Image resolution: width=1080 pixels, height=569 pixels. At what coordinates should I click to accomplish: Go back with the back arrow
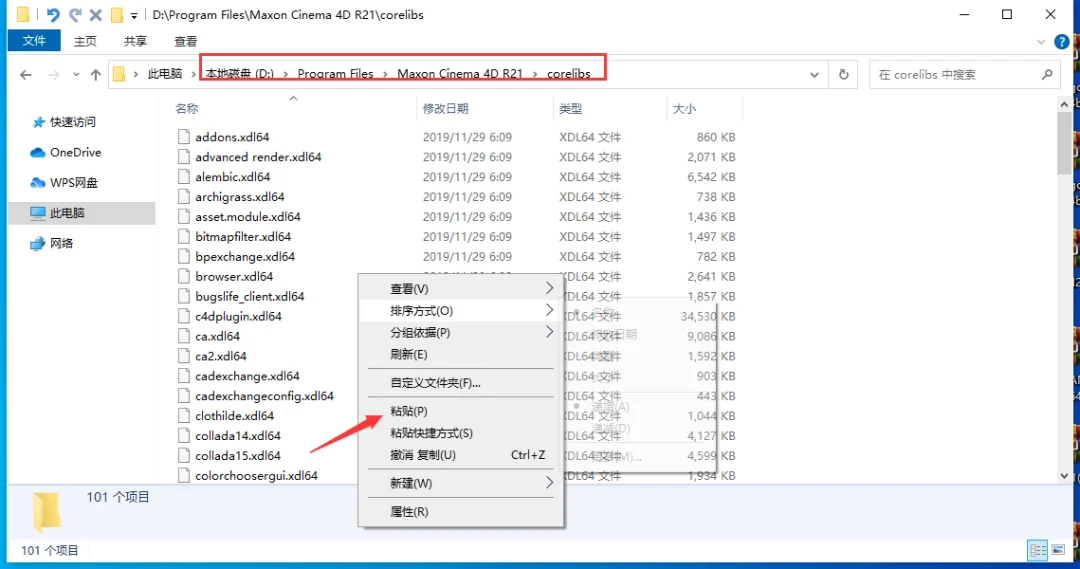25,74
